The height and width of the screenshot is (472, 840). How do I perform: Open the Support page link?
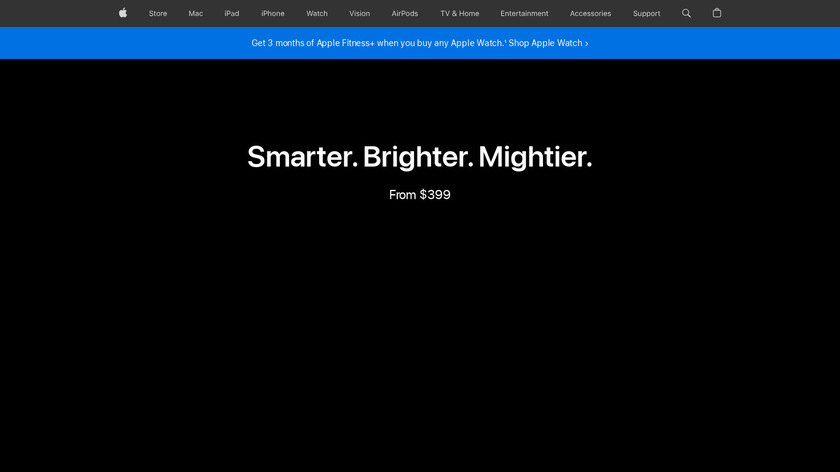coord(647,13)
